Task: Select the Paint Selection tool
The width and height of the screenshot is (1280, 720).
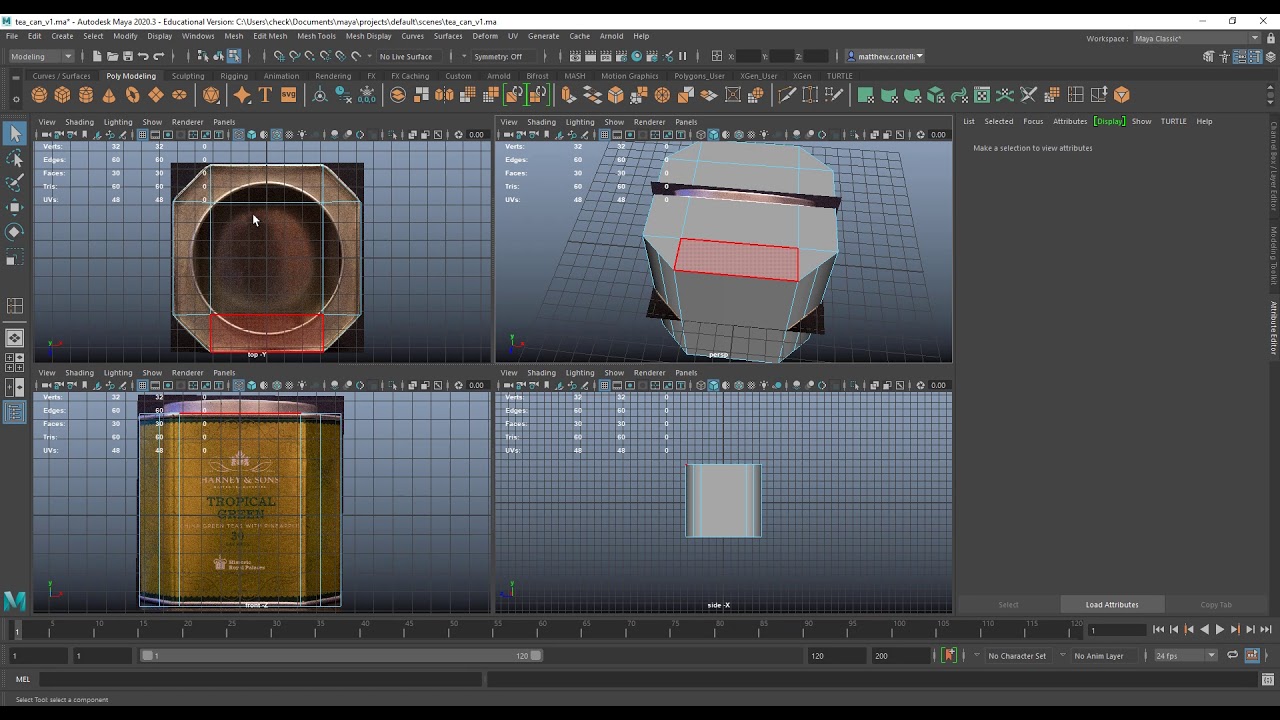Action: coord(14,183)
